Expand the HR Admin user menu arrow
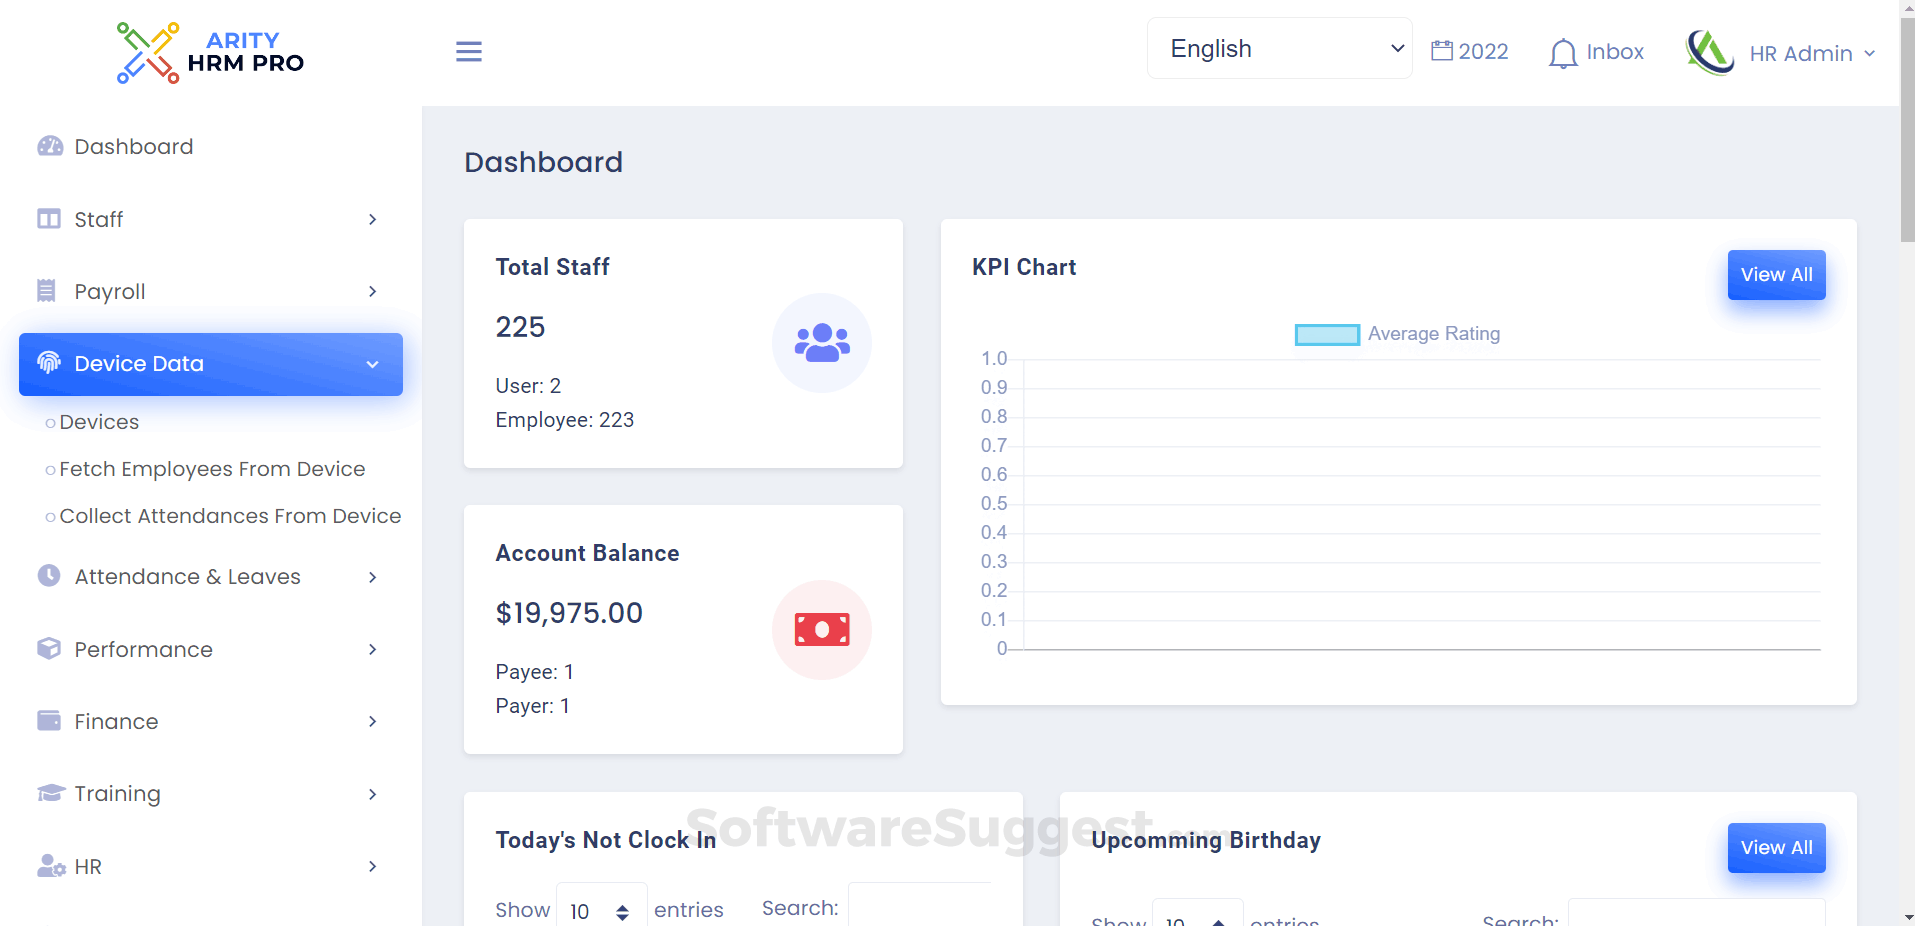 [1869, 54]
